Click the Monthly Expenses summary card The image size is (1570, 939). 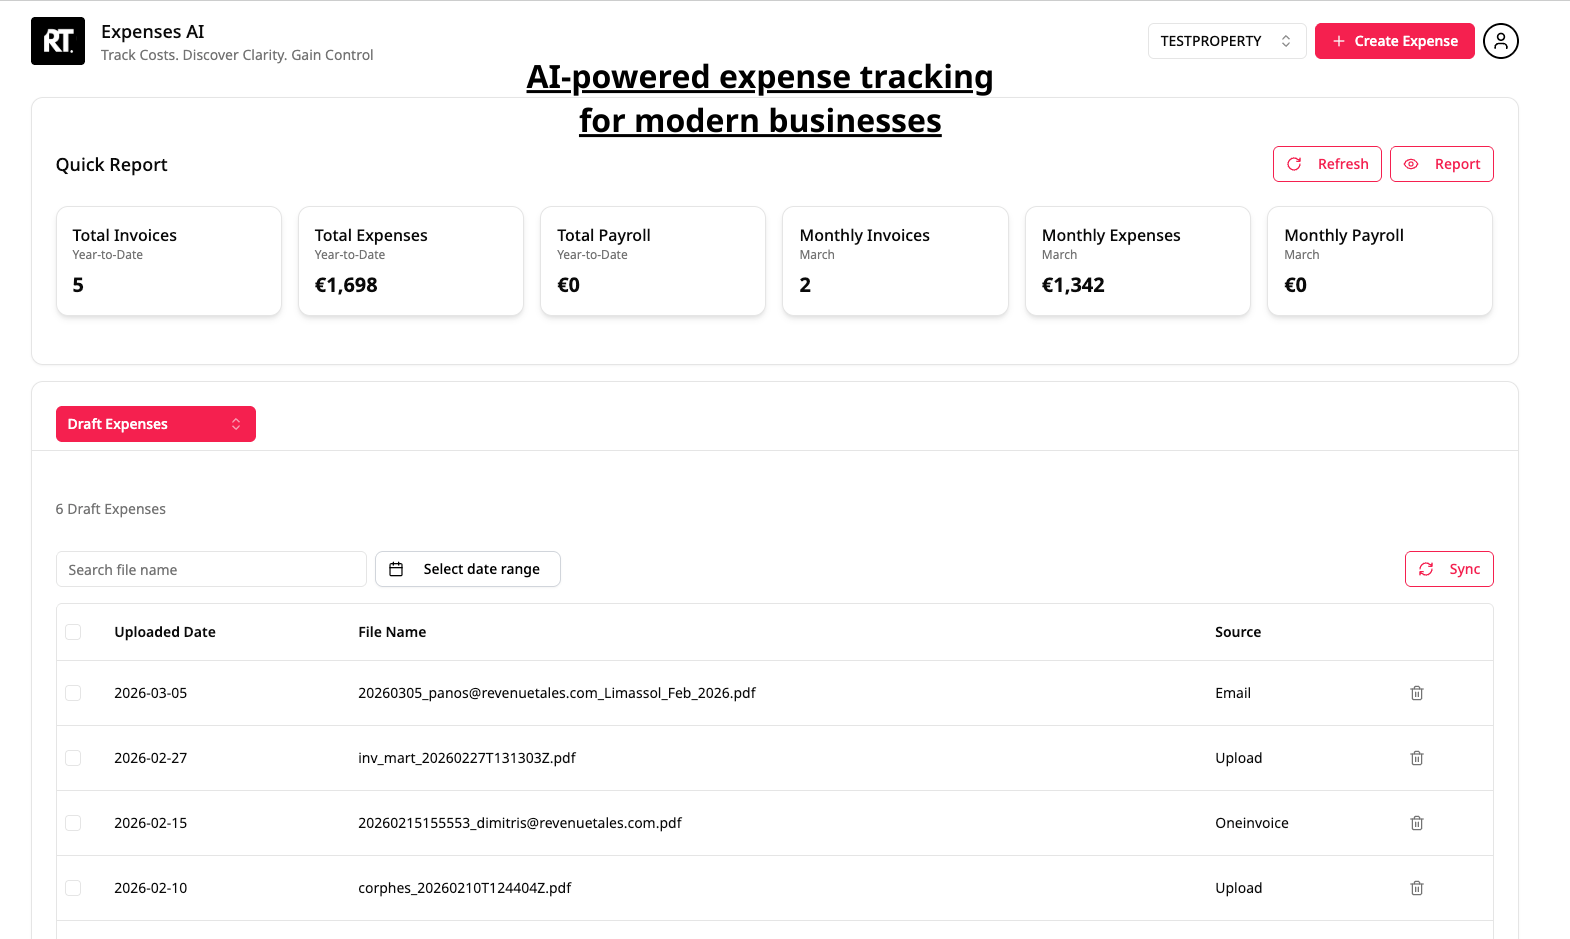pyautogui.click(x=1137, y=261)
